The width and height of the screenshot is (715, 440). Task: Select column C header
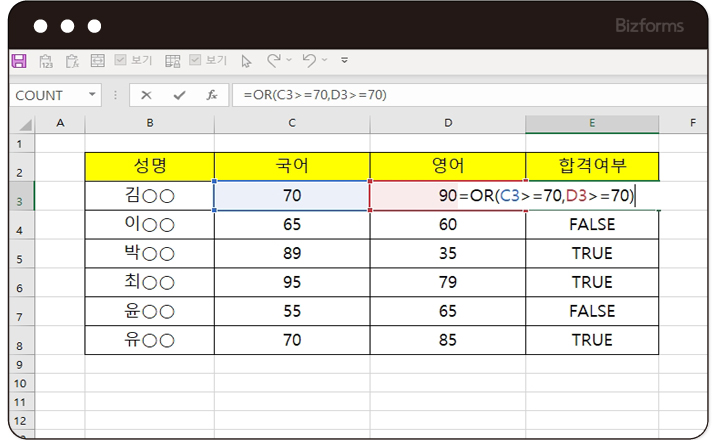tap(292, 123)
